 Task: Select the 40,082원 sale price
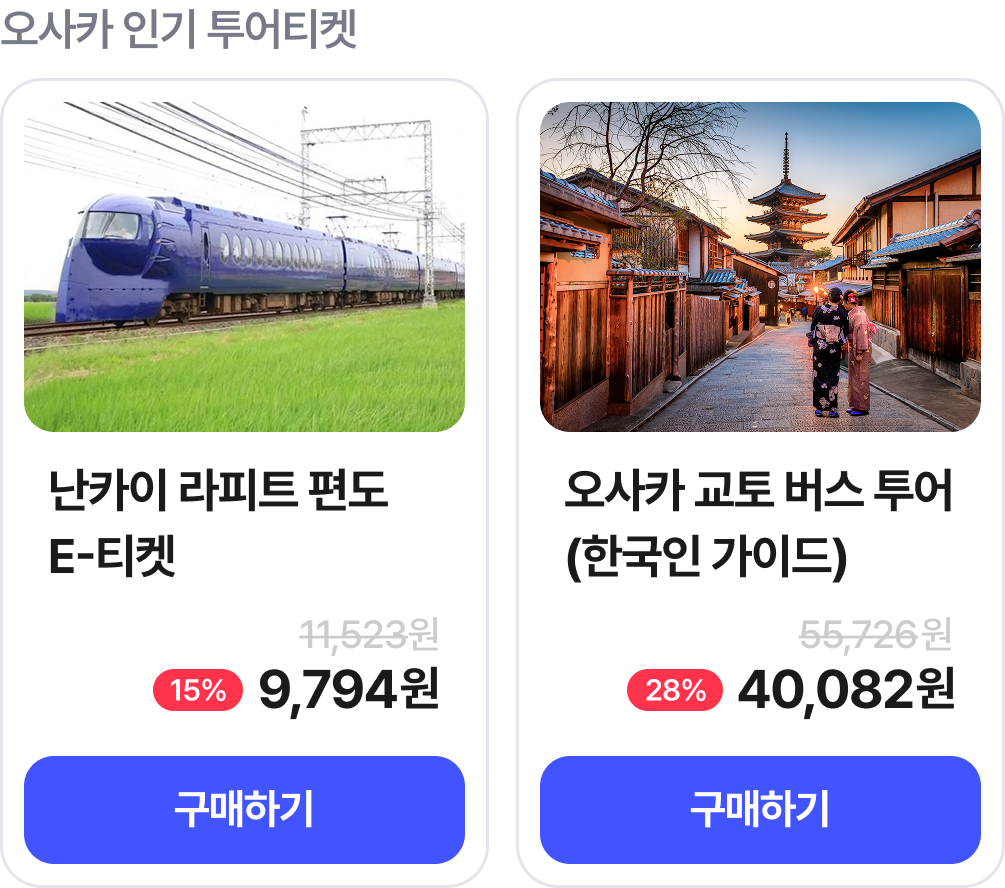point(846,690)
